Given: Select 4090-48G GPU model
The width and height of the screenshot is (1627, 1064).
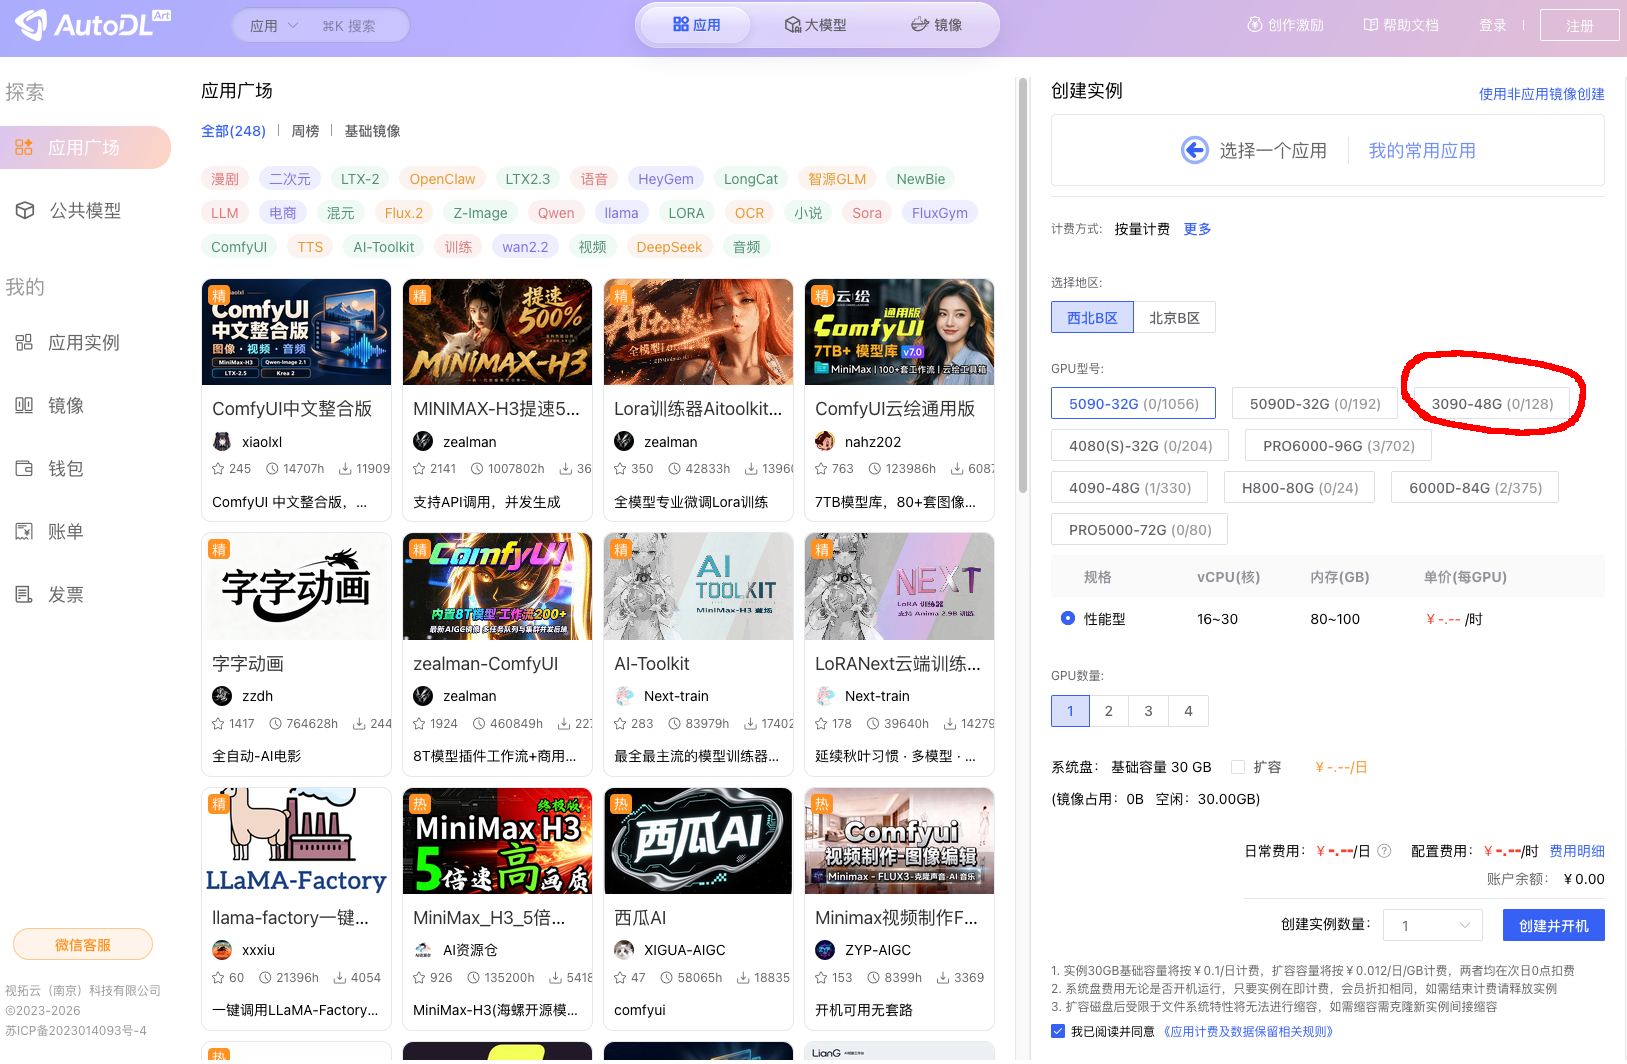Looking at the screenshot, I should click(1129, 488).
